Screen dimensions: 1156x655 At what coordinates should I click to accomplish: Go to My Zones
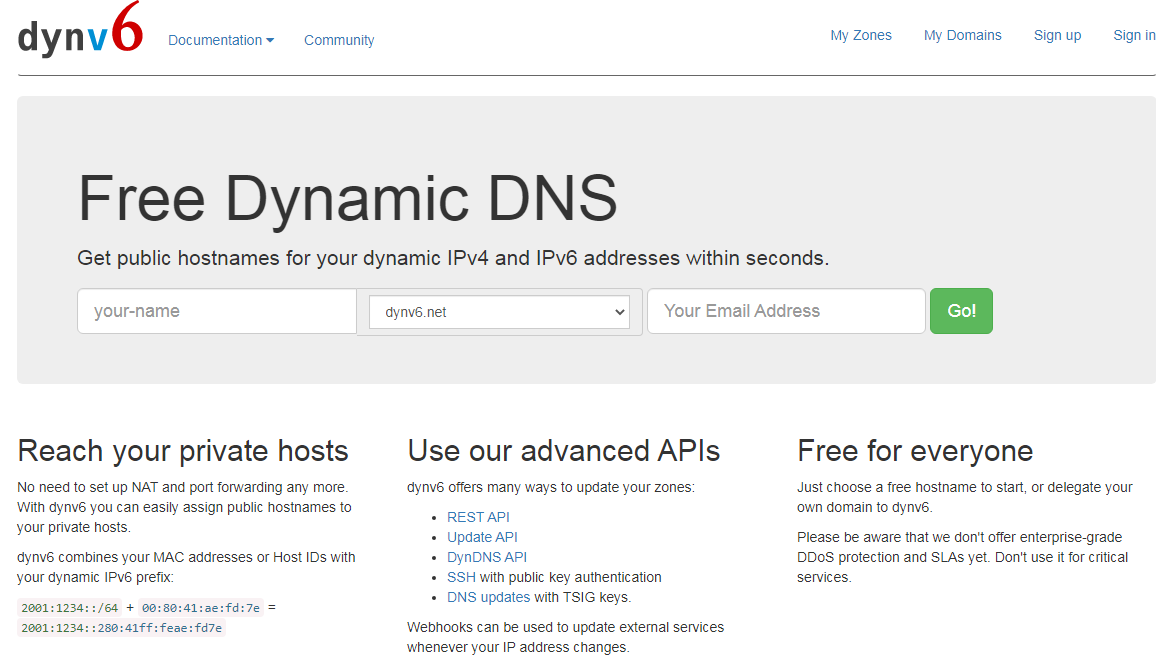click(x=860, y=35)
